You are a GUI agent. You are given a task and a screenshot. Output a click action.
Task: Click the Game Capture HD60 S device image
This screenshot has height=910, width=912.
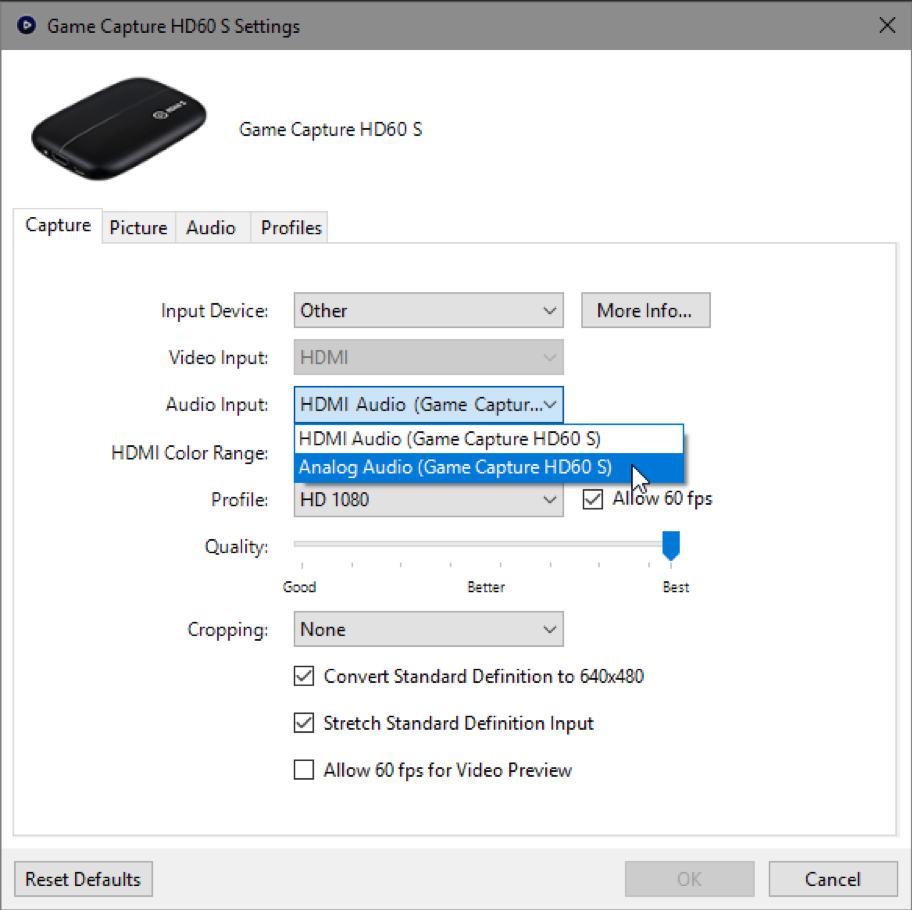click(x=119, y=129)
